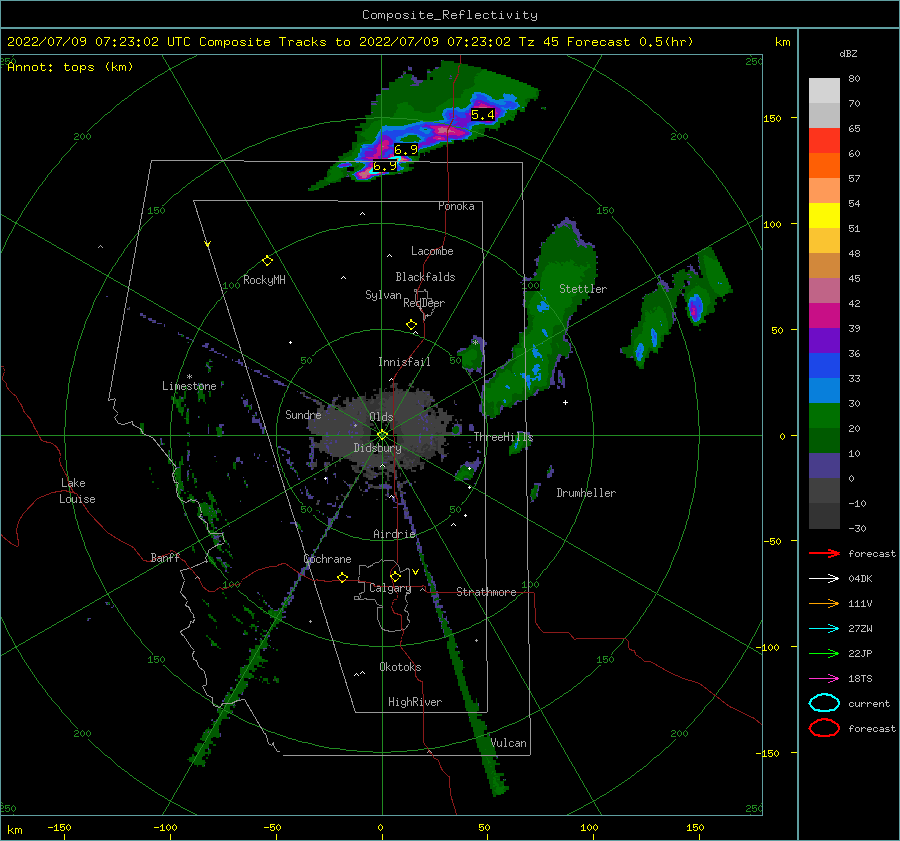Click the yellow diamond marker below RedDeer

[412, 325]
